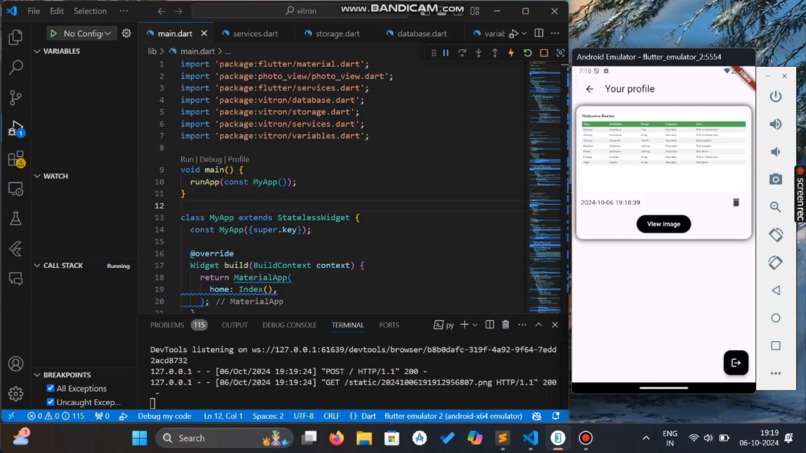Open the Edit menu

point(57,11)
